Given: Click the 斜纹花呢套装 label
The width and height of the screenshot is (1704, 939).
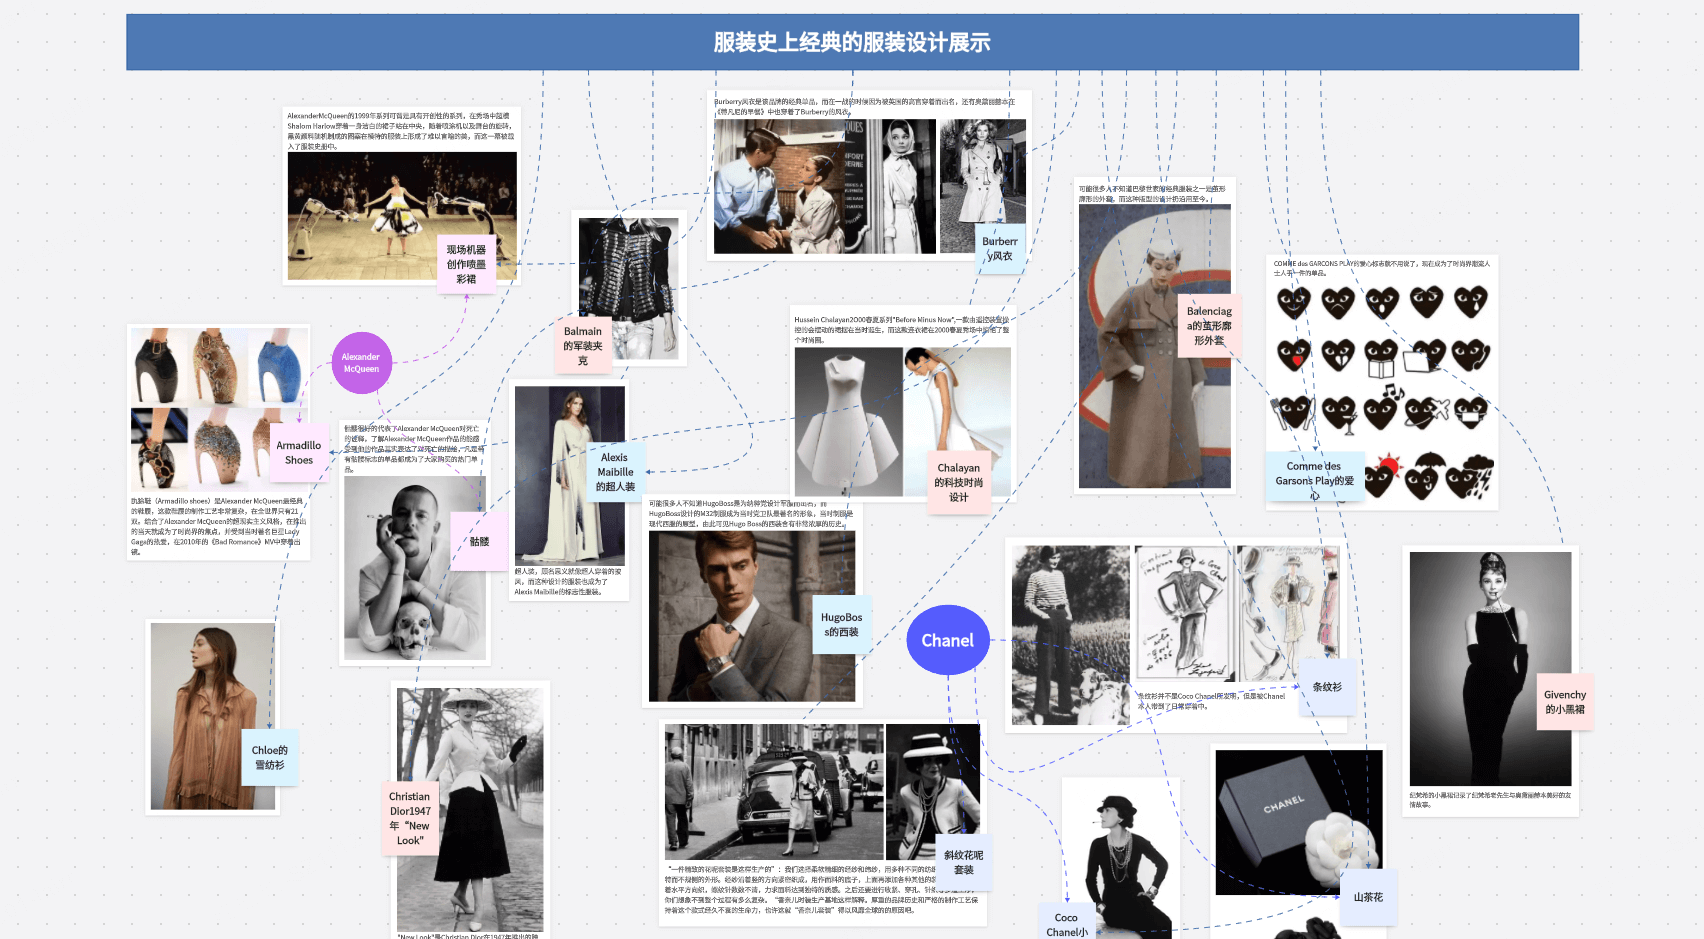Looking at the screenshot, I should click(x=964, y=862).
